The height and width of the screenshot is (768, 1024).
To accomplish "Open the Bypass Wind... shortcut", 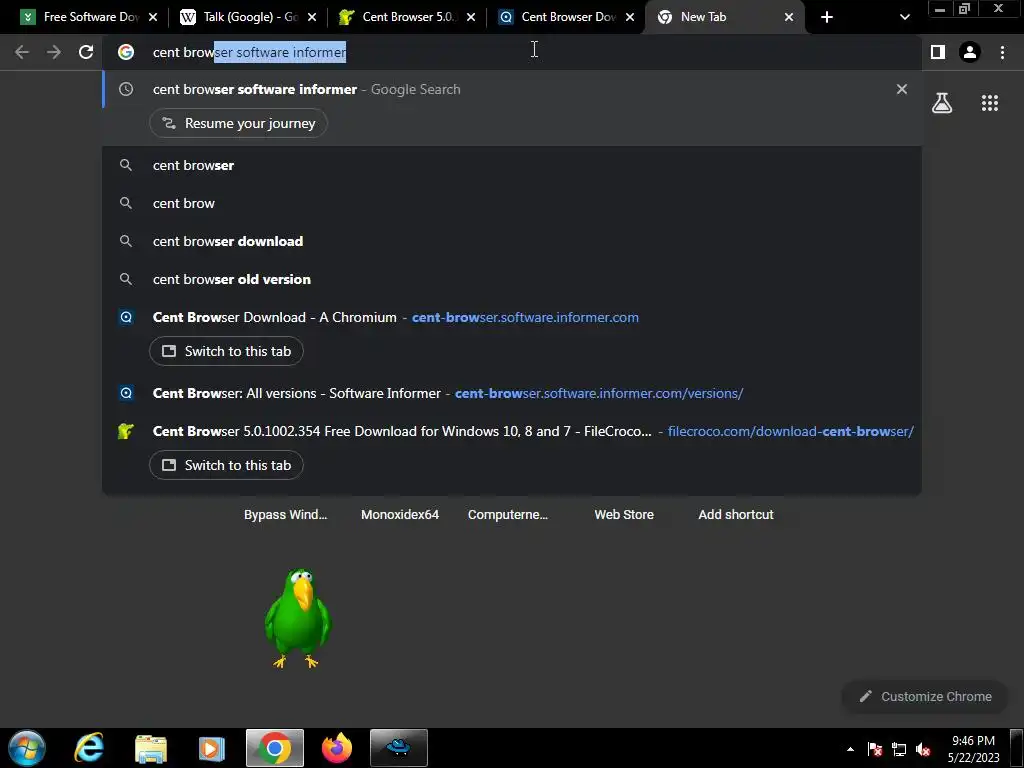I will [x=285, y=515].
